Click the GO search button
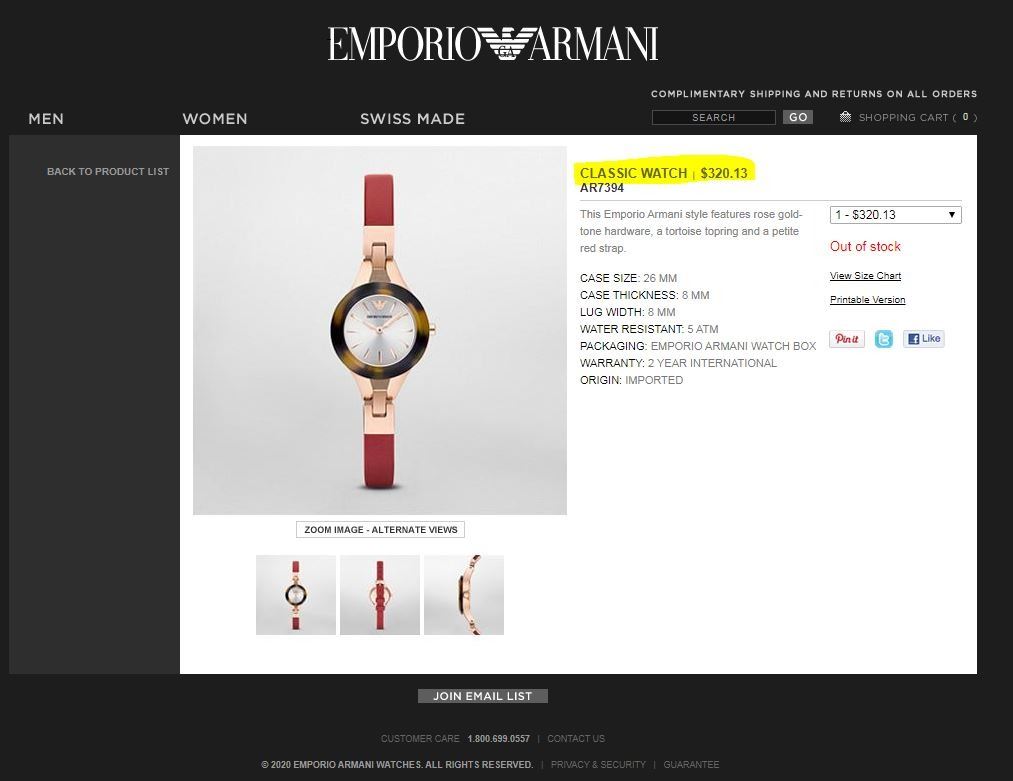Screen dimensions: 1013x781 click(x=798, y=117)
